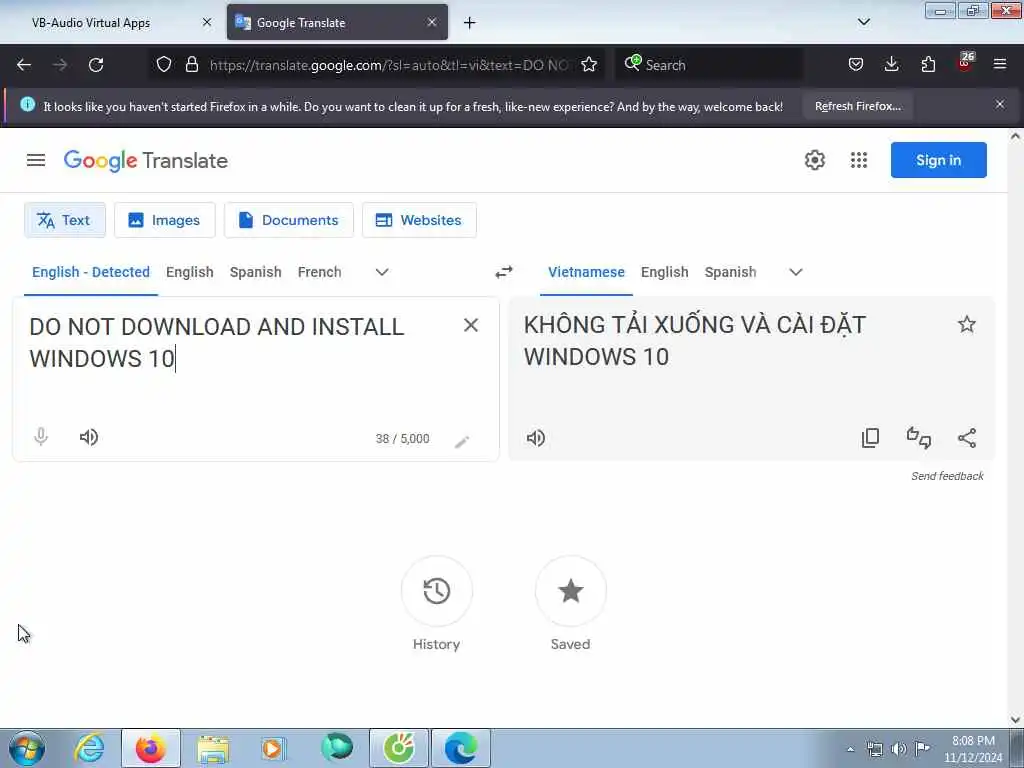
Task: Listen to the Vietnamese translation
Action: coord(536,438)
